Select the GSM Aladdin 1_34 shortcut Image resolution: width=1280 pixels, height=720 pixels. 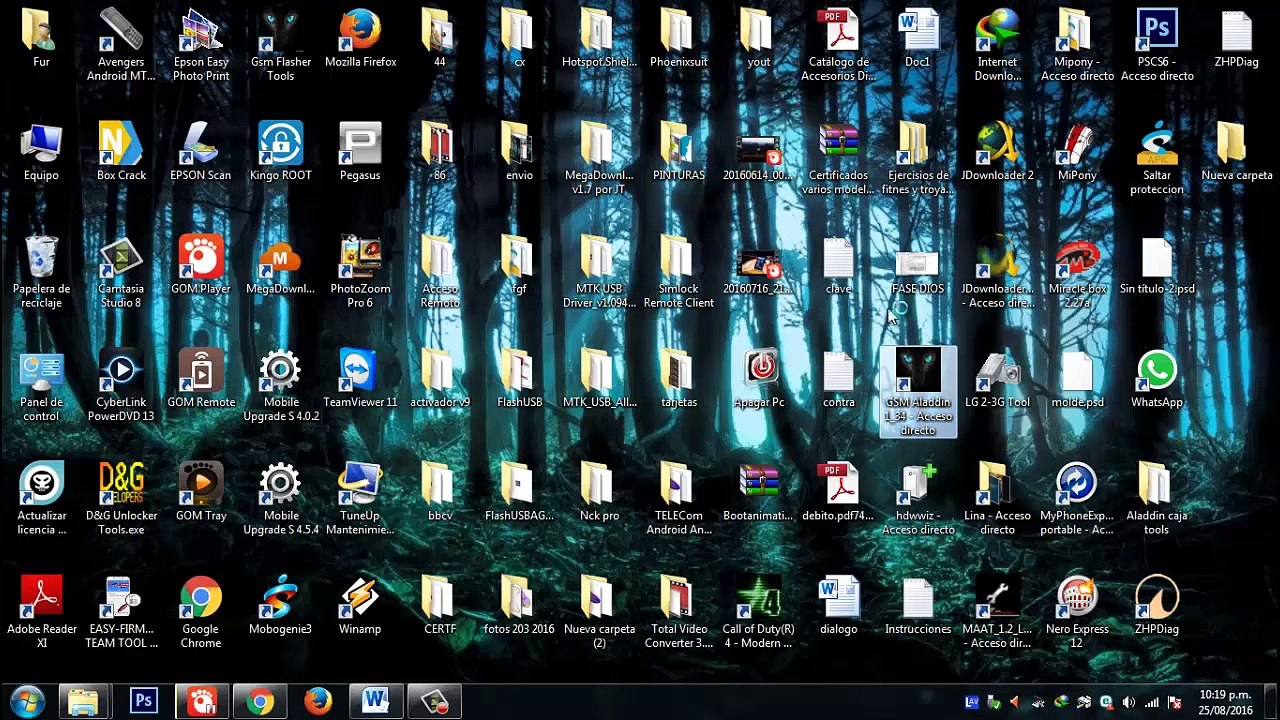coord(918,392)
